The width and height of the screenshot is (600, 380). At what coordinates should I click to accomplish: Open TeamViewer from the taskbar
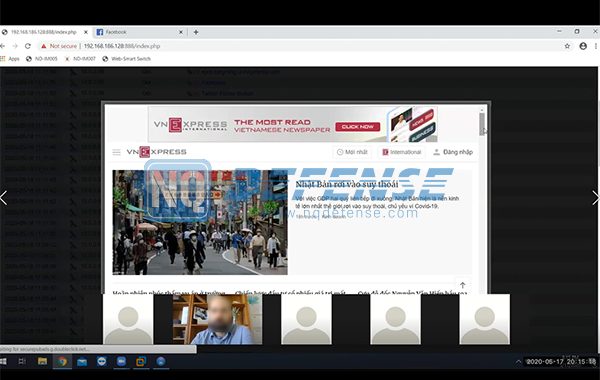(102, 361)
